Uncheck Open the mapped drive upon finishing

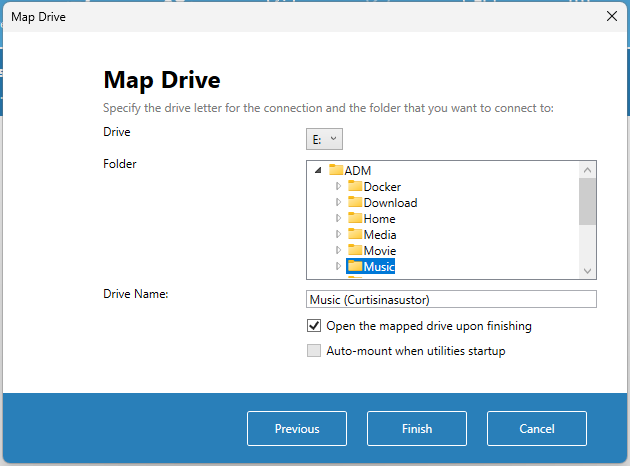tap(314, 326)
